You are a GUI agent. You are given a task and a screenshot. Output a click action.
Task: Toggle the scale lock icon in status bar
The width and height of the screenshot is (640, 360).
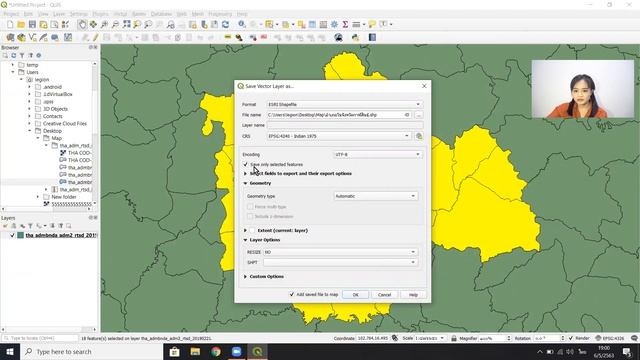[453, 338]
